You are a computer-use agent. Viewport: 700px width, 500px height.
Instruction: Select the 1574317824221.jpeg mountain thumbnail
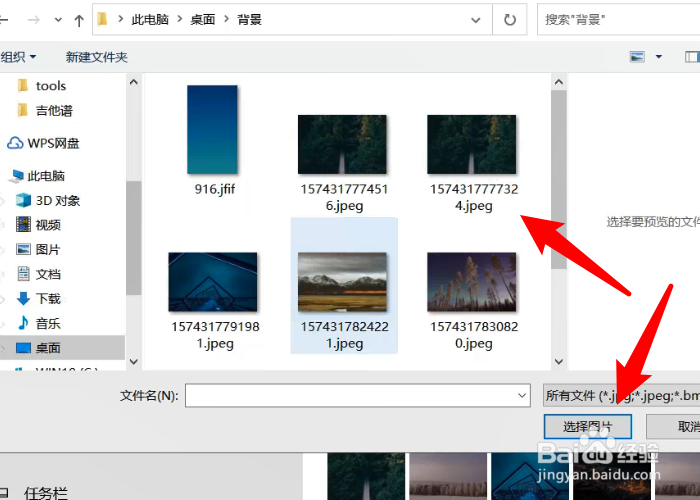point(342,282)
